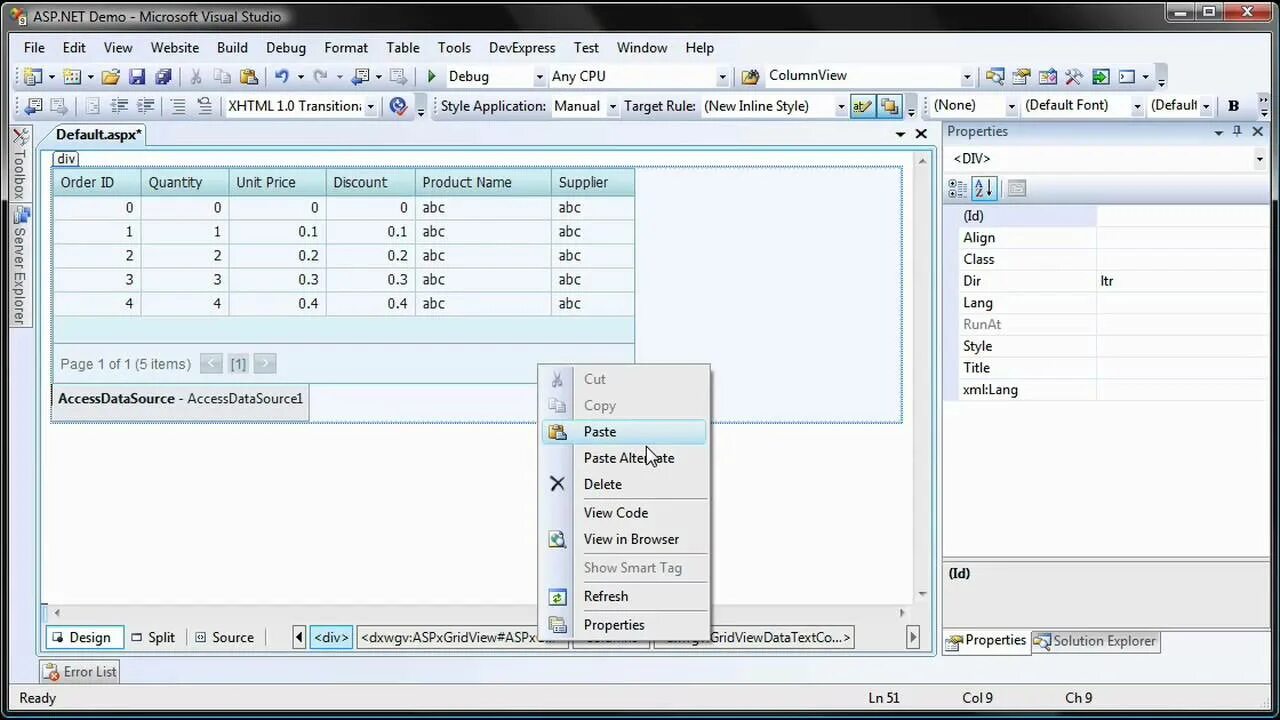Screen dimensions: 1280x720
Task: Click the Navigate Backward icon
Action: point(361,76)
